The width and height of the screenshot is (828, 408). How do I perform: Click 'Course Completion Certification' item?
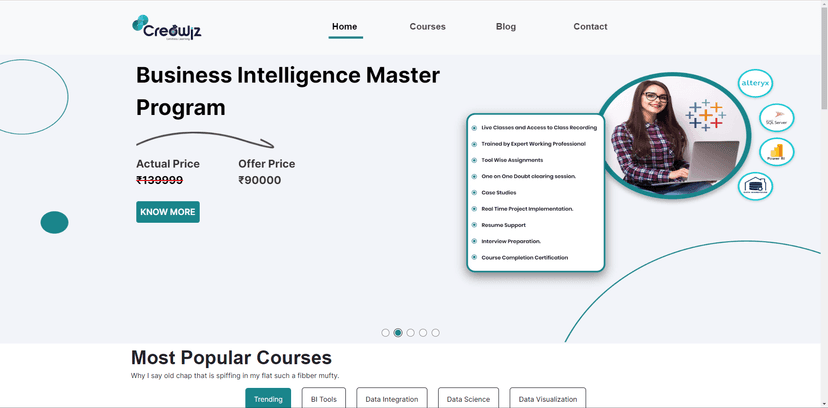525,258
